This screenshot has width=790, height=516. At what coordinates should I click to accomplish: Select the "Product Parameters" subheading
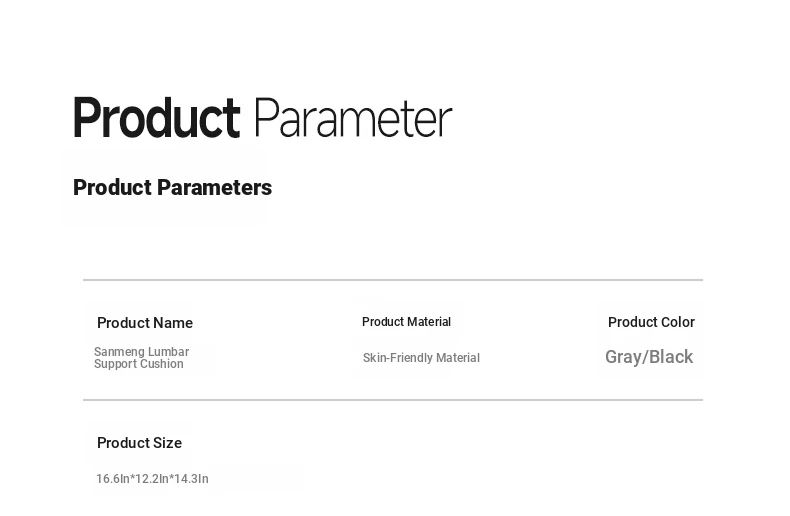pos(172,188)
